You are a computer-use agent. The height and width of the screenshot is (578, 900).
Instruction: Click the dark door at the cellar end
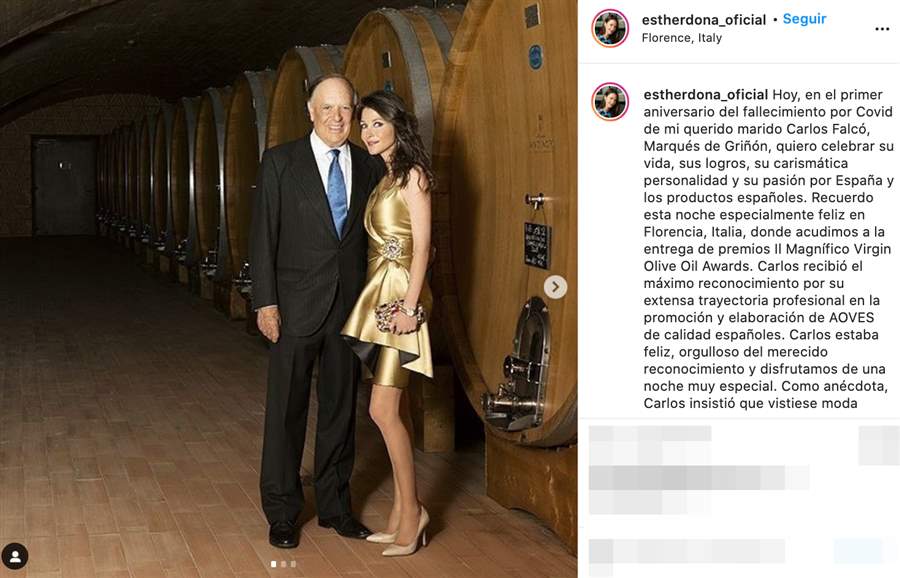pyautogui.click(x=65, y=185)
